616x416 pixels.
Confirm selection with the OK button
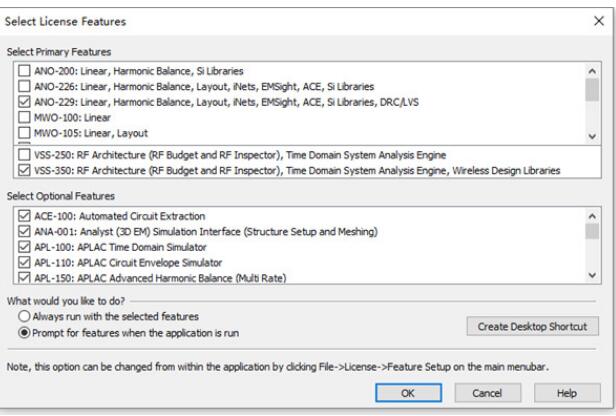click(409, 393)
